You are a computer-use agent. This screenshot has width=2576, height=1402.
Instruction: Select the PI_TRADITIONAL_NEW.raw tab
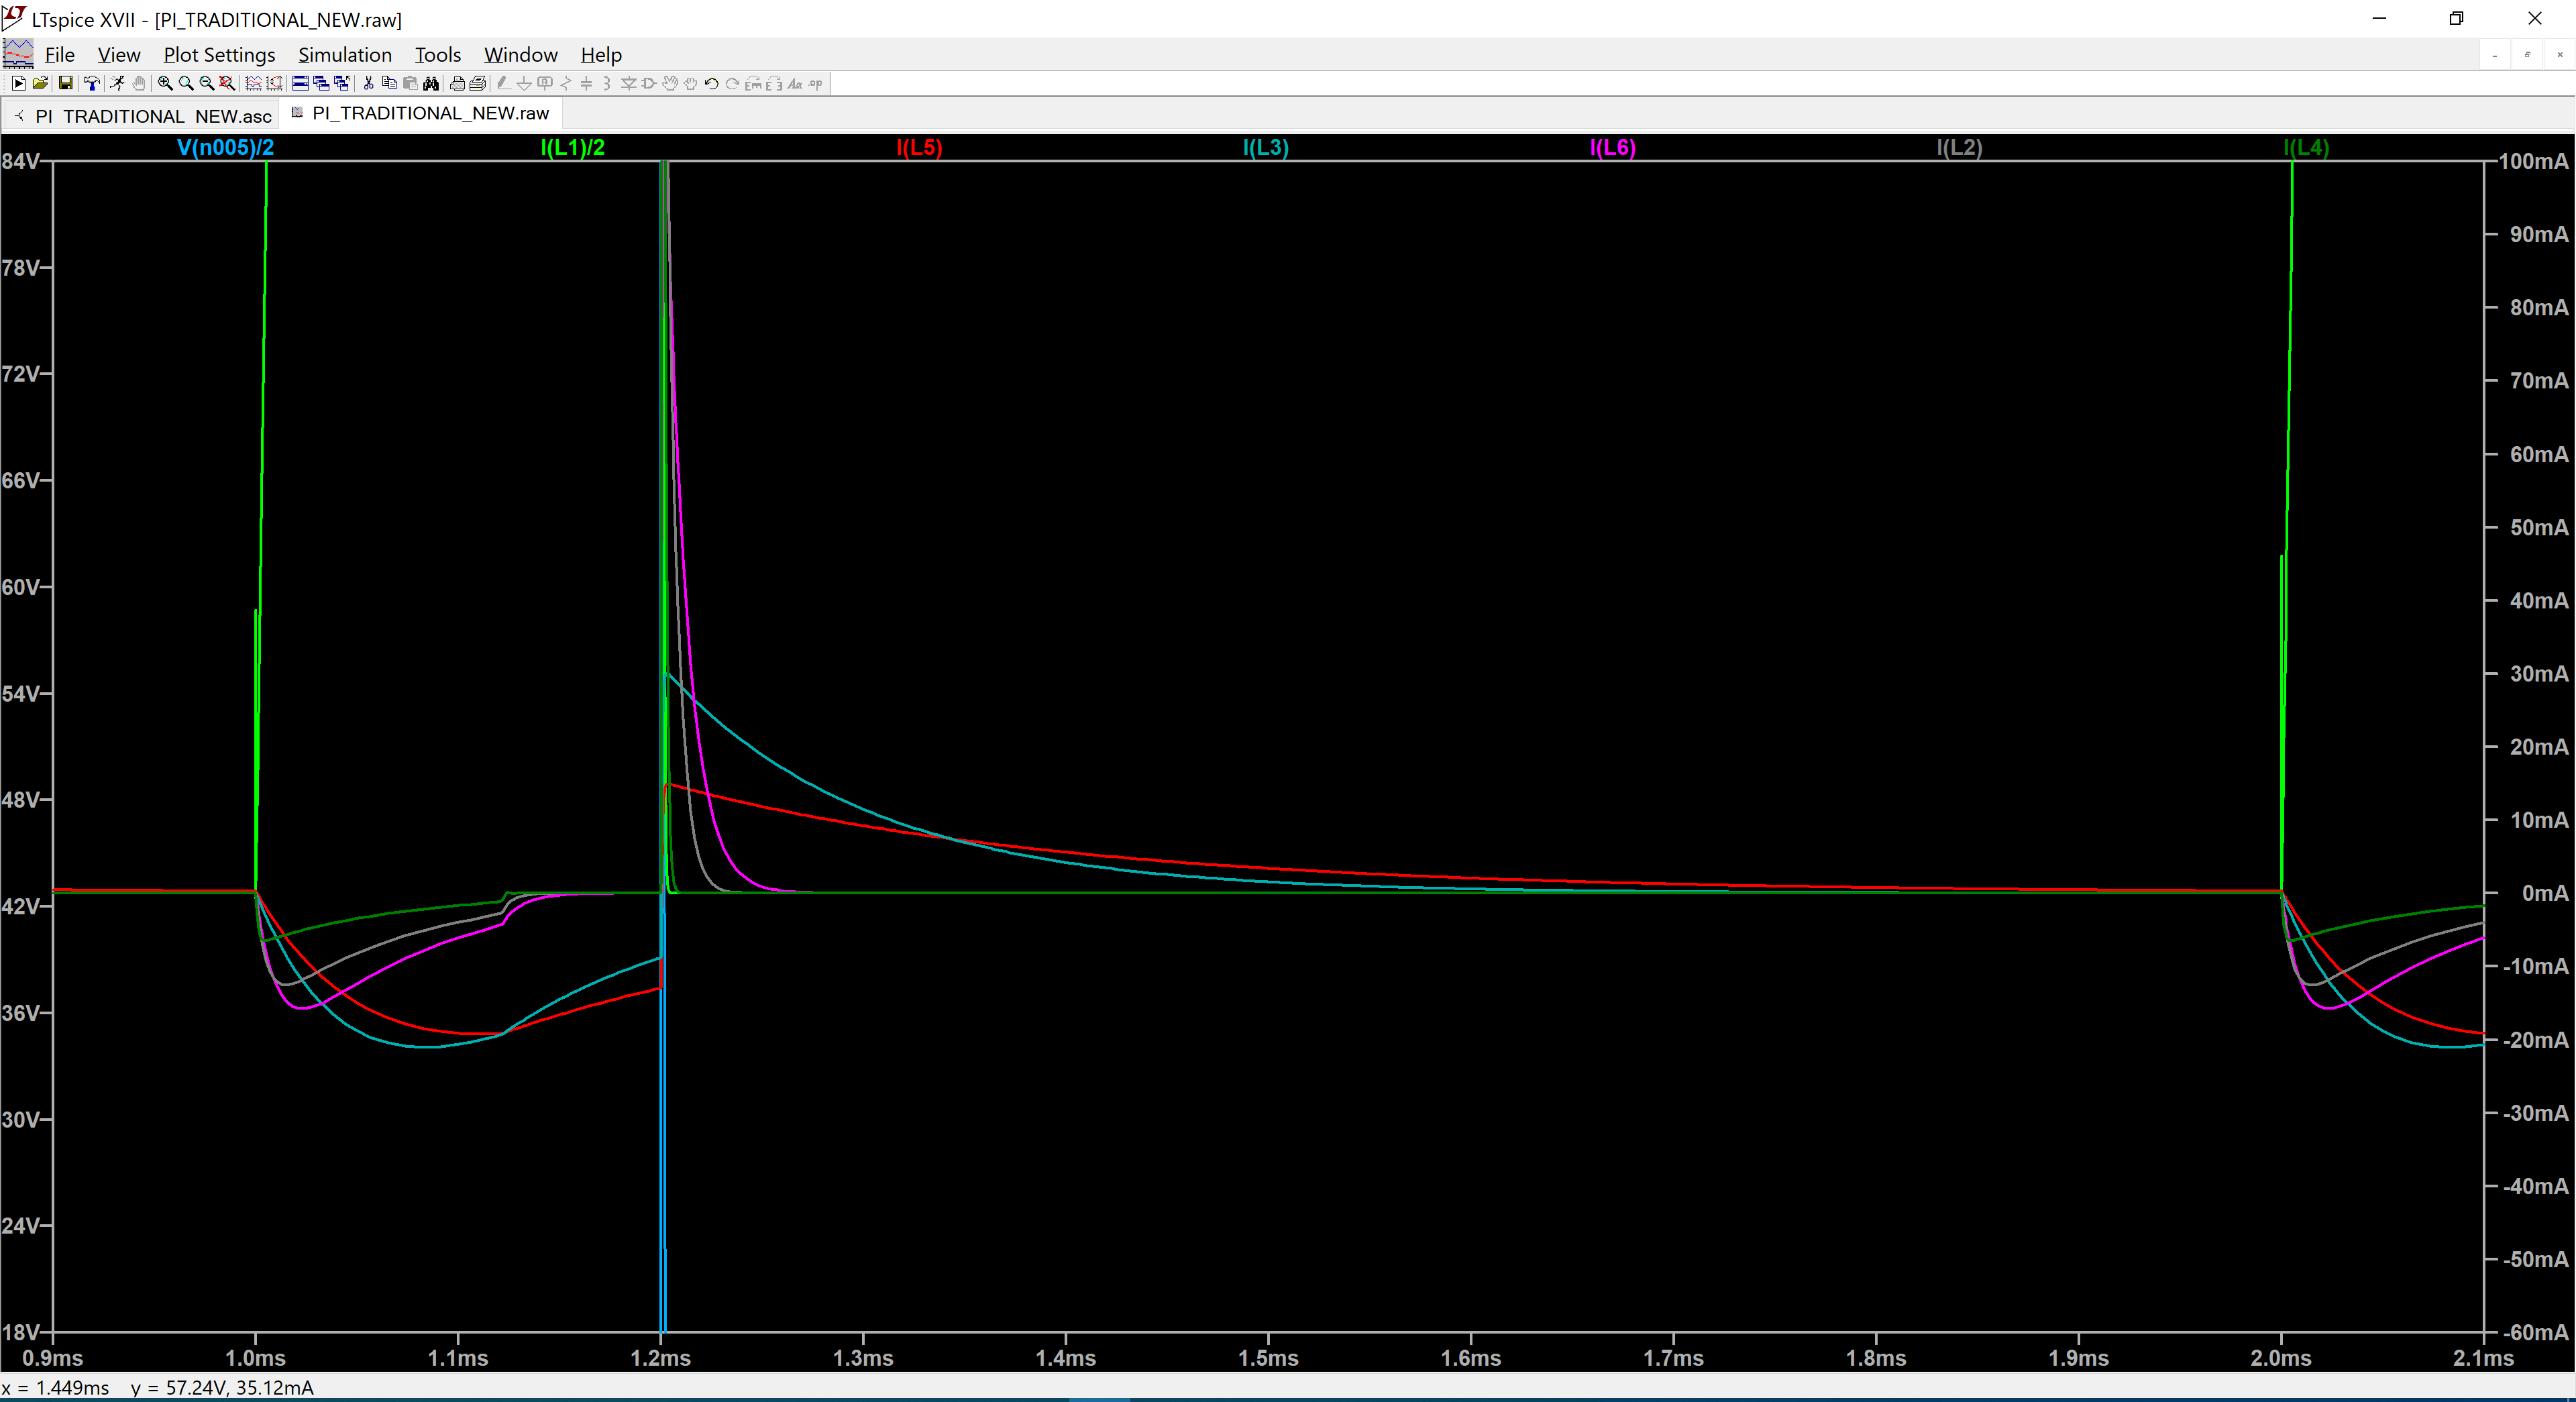coord(430,113)
